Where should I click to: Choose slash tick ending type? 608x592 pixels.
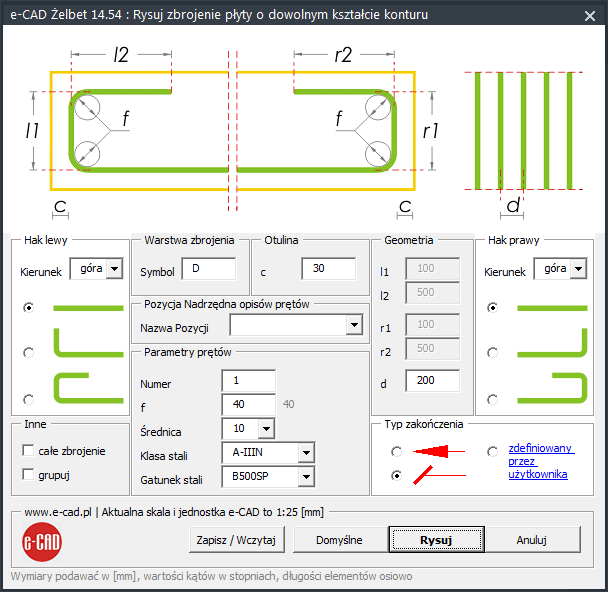pos(396,475)
